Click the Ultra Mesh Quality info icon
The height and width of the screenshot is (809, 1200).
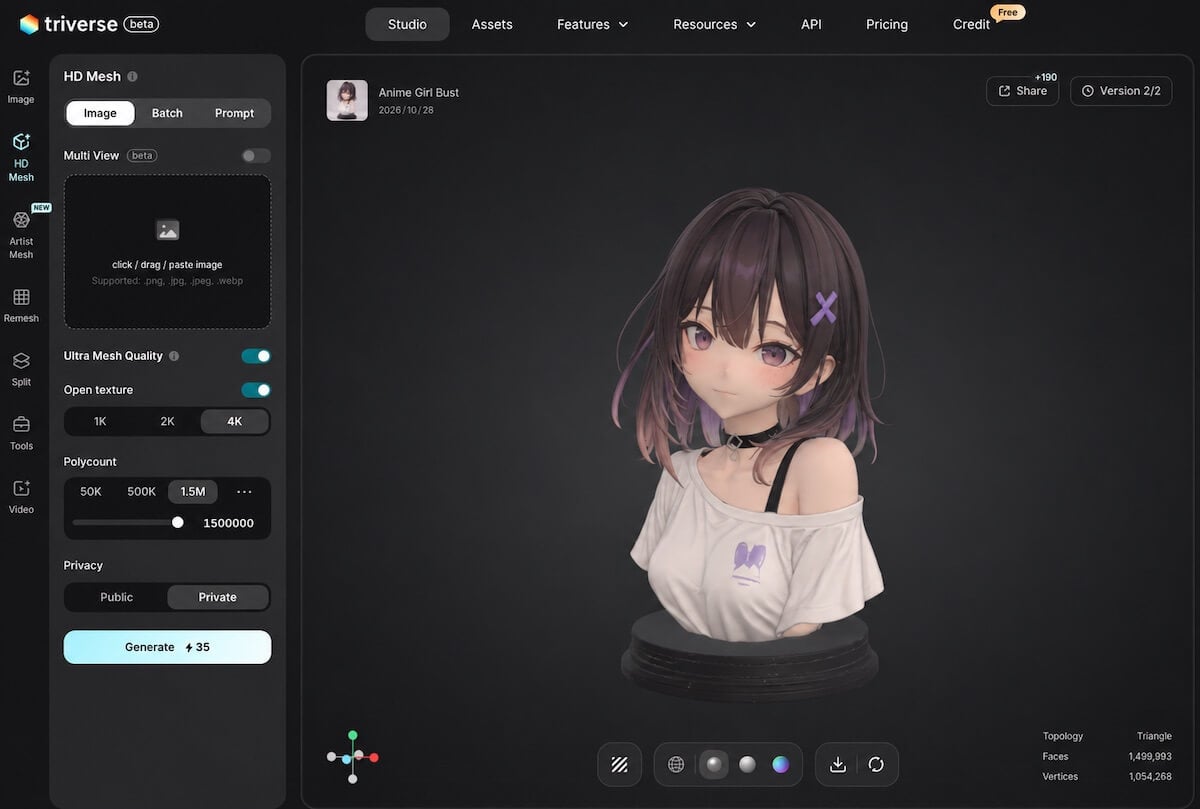174,356
